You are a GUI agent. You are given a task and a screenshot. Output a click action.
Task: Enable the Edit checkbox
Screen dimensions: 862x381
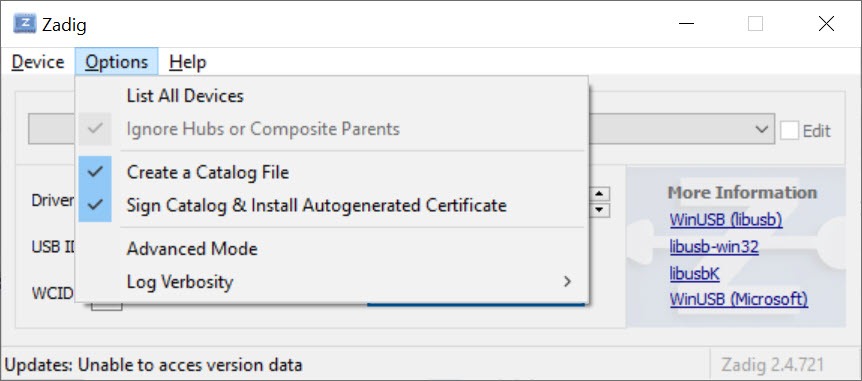point(789,130)
